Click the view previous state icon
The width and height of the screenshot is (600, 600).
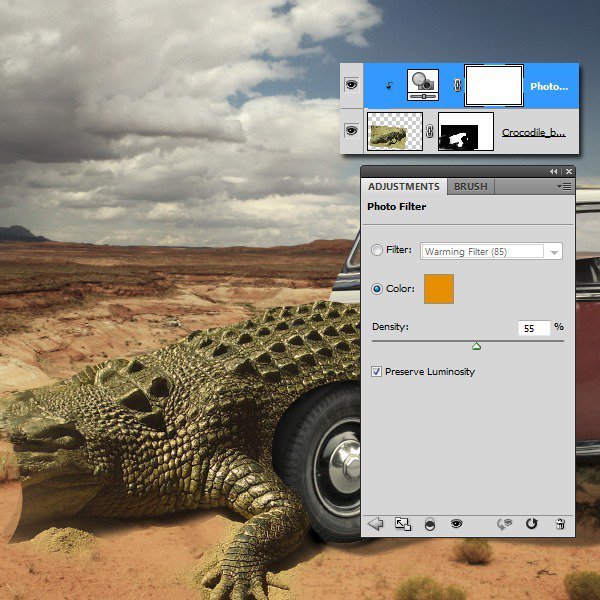504,523
